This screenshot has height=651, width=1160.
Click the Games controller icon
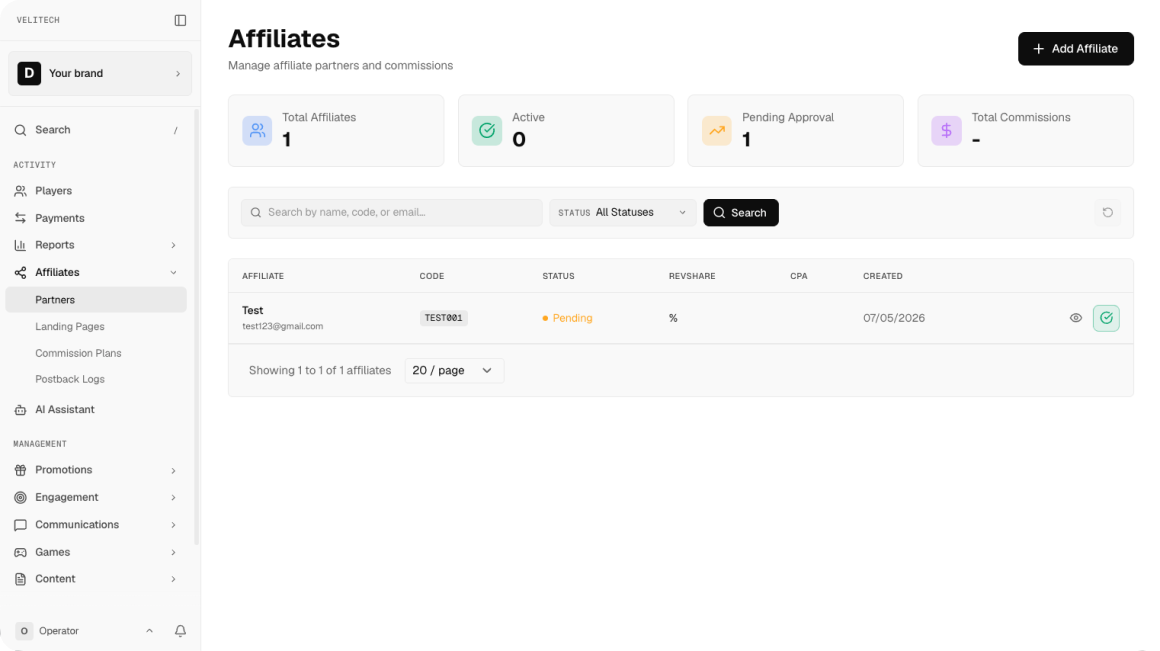[20, 552]
